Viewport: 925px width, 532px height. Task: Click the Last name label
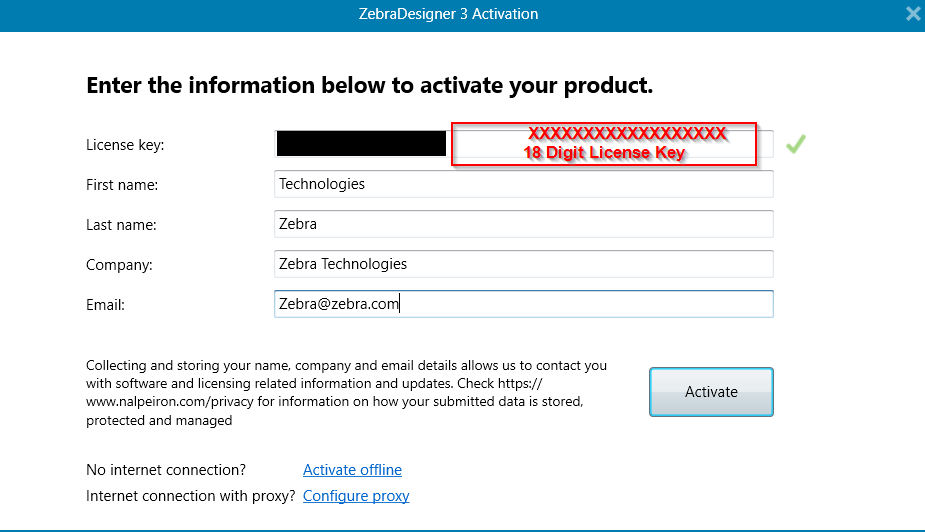(122, 225)
